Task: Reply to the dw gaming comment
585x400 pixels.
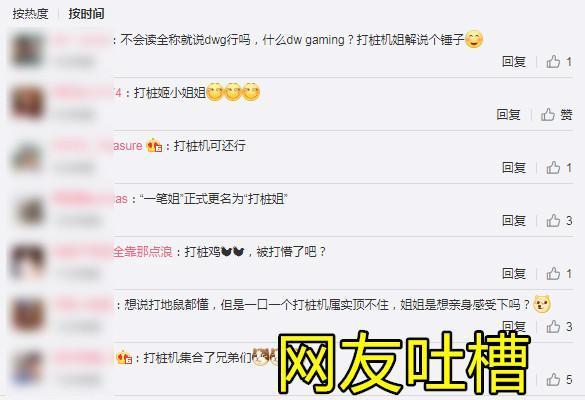Action: click(514, 62)
